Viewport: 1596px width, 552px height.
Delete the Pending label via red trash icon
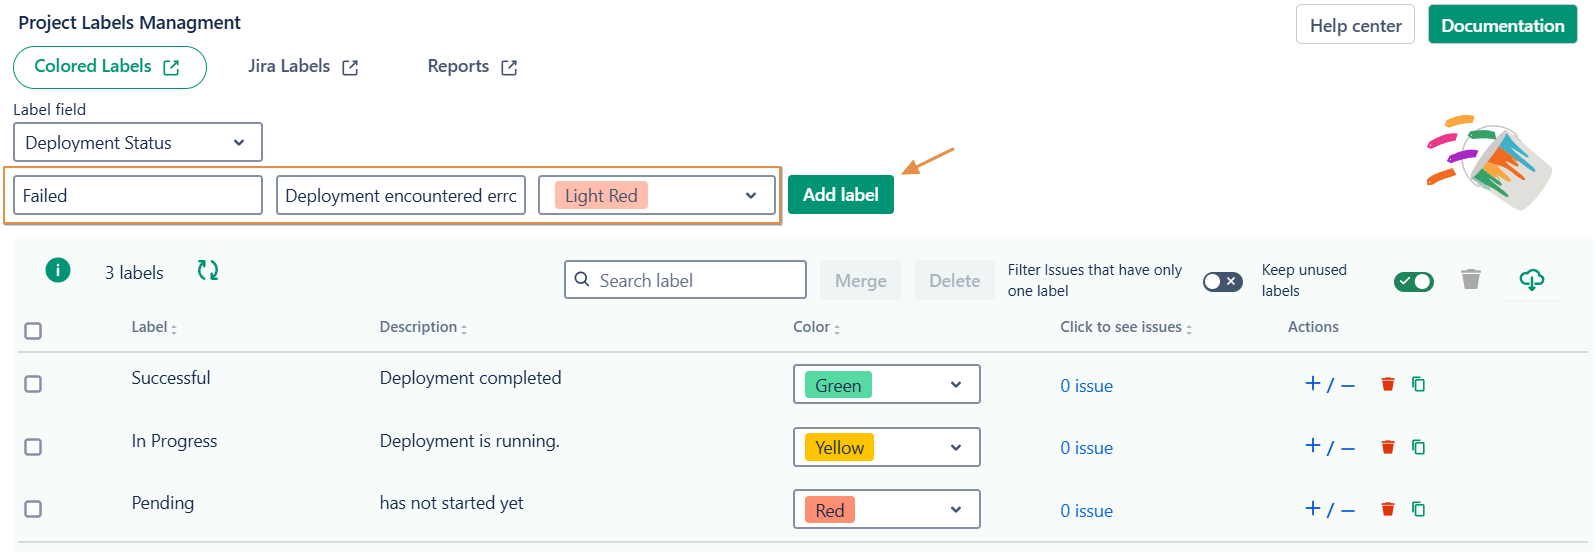click(x=1387, y=509)
